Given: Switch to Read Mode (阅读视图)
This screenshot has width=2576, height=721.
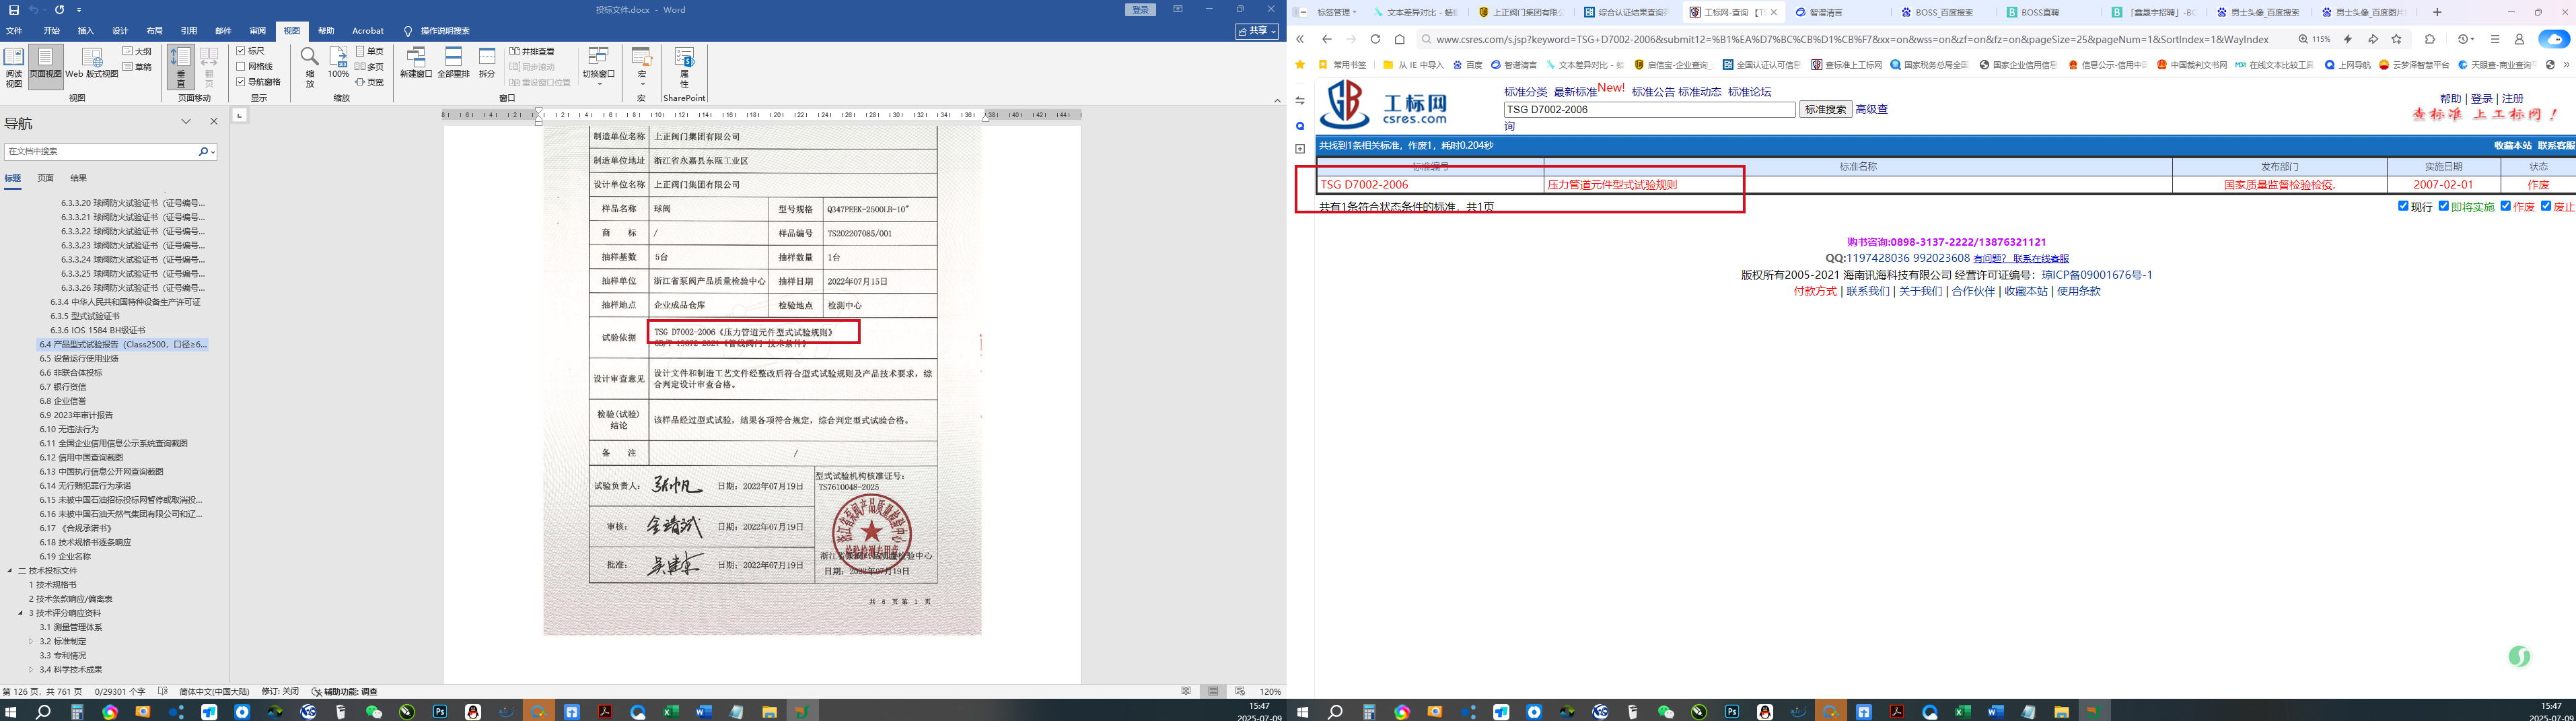Looking at the screenshot, I should click(14, 67).
